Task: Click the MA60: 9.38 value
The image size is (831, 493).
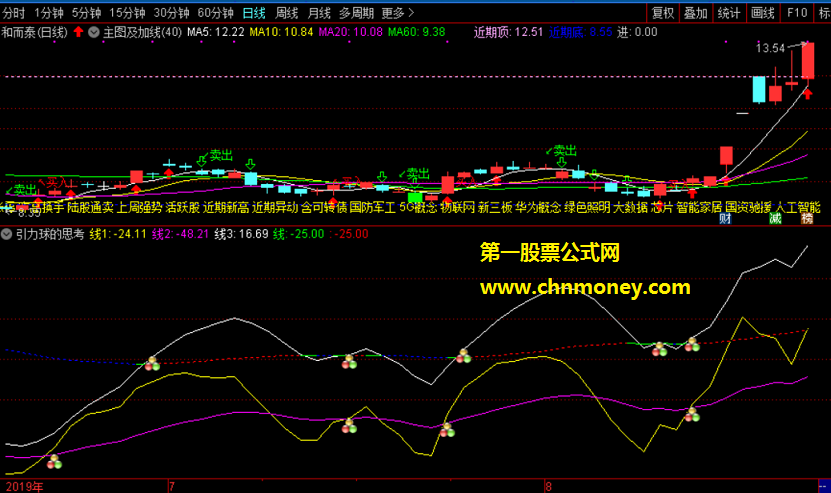Action: click(x=417, y=32)
